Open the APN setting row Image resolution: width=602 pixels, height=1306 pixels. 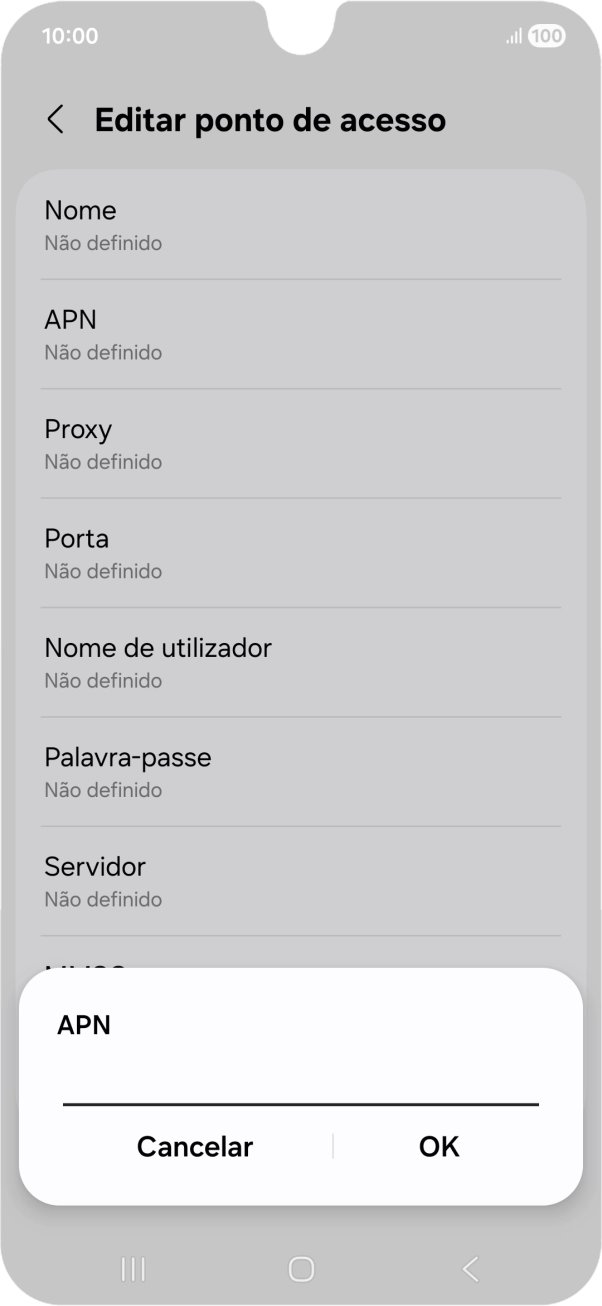(300, 334)
